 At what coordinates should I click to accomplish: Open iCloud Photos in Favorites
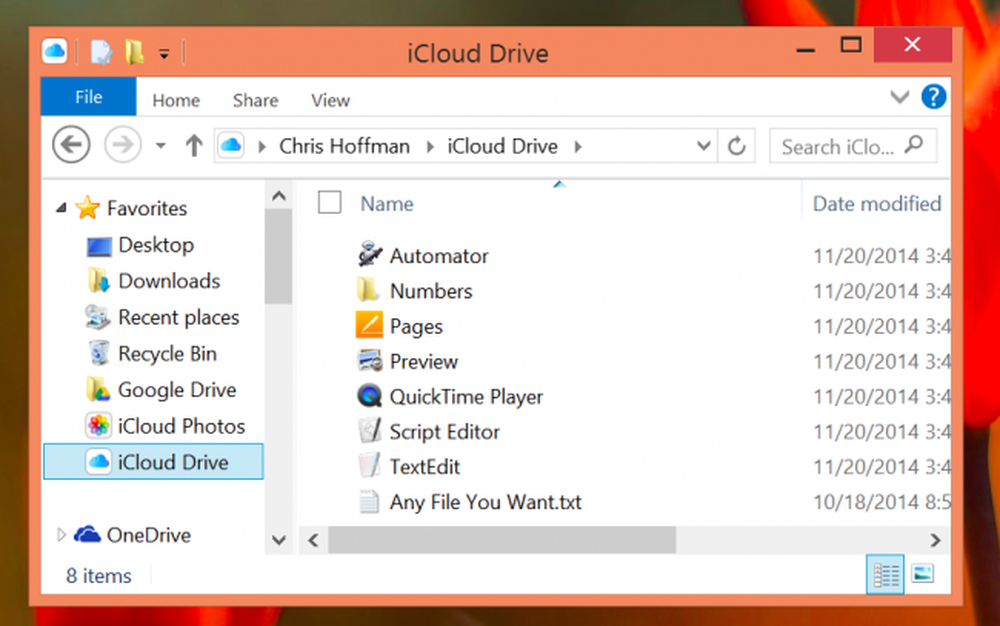point(181,426)
